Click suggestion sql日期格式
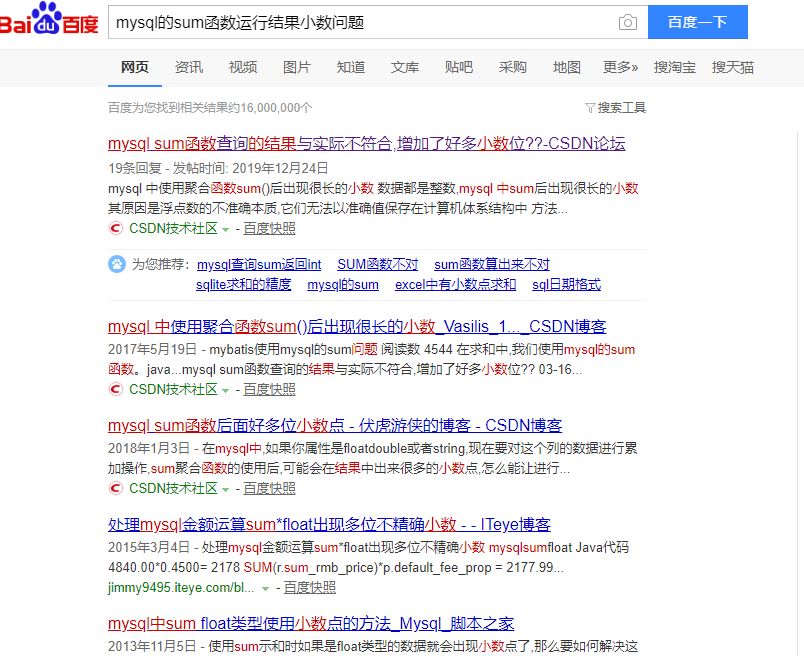 pyautogui.click(x=567, y=285)
